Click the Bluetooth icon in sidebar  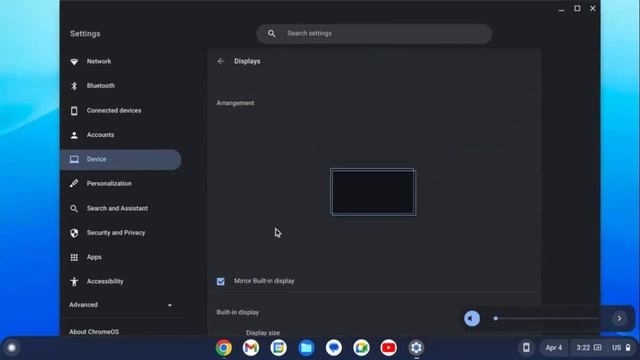click(74, 86)
